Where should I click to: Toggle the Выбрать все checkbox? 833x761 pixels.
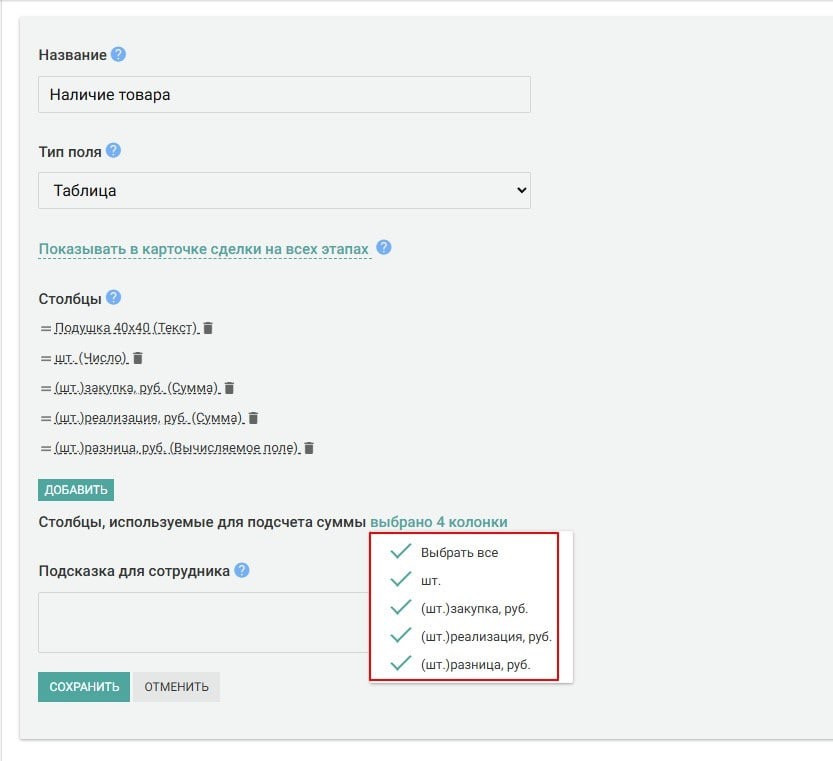(401, 552)
